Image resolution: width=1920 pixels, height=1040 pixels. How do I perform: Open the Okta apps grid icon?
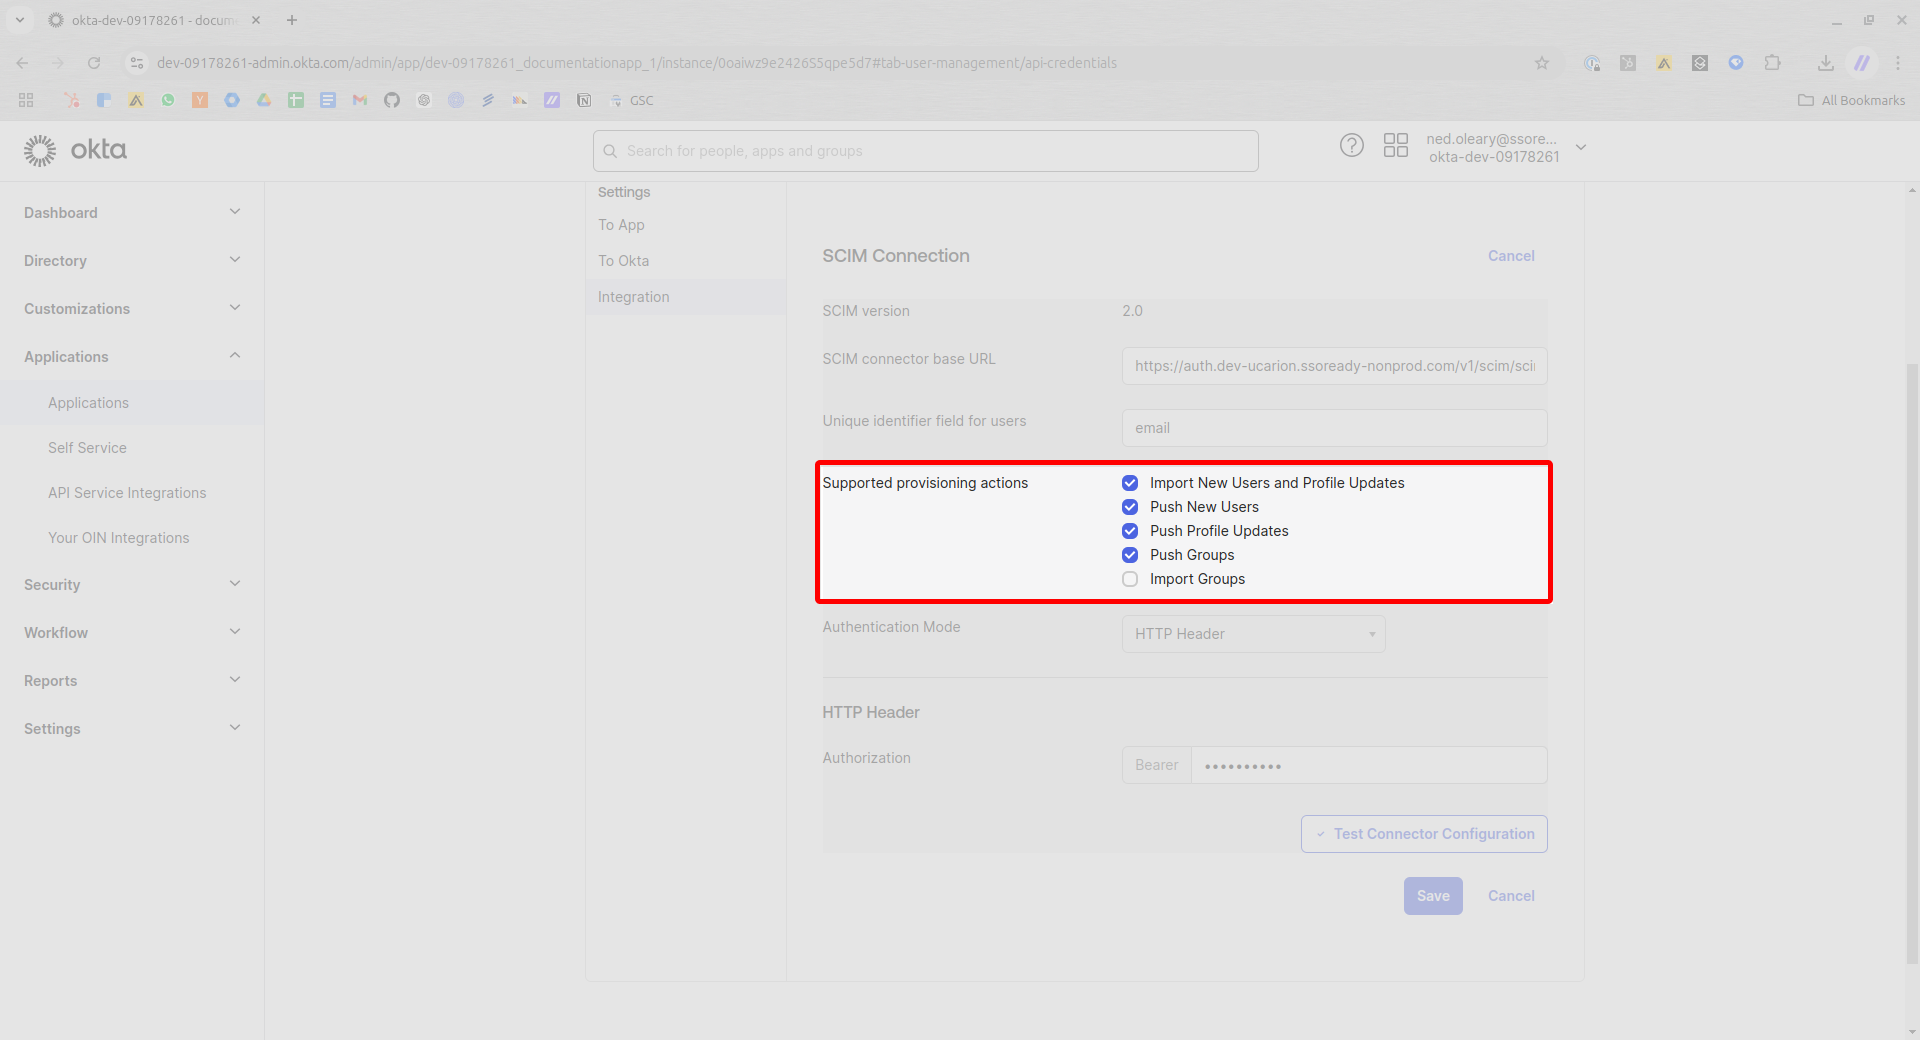point(1395,146)
